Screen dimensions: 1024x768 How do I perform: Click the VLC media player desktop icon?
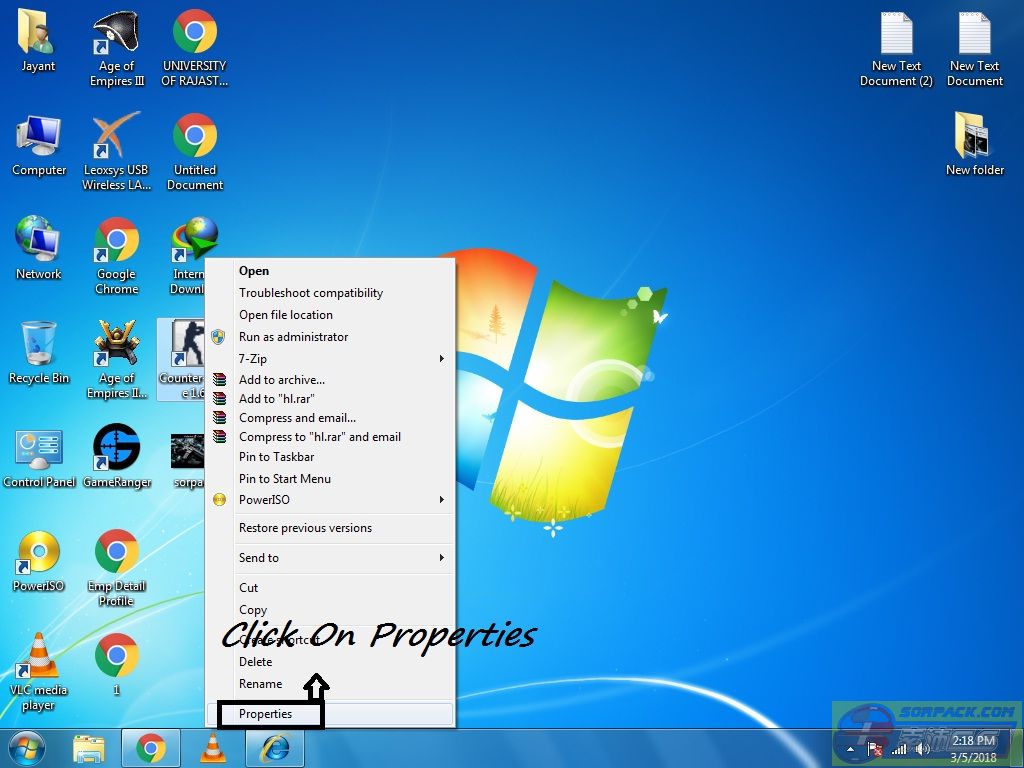(39, 666)
